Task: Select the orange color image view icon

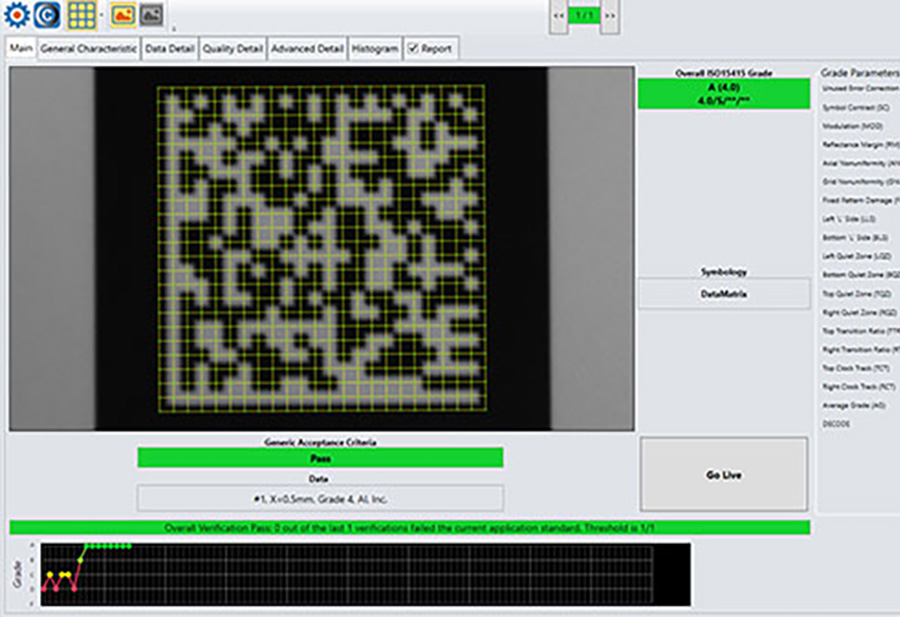Action: tap(123, 14)
